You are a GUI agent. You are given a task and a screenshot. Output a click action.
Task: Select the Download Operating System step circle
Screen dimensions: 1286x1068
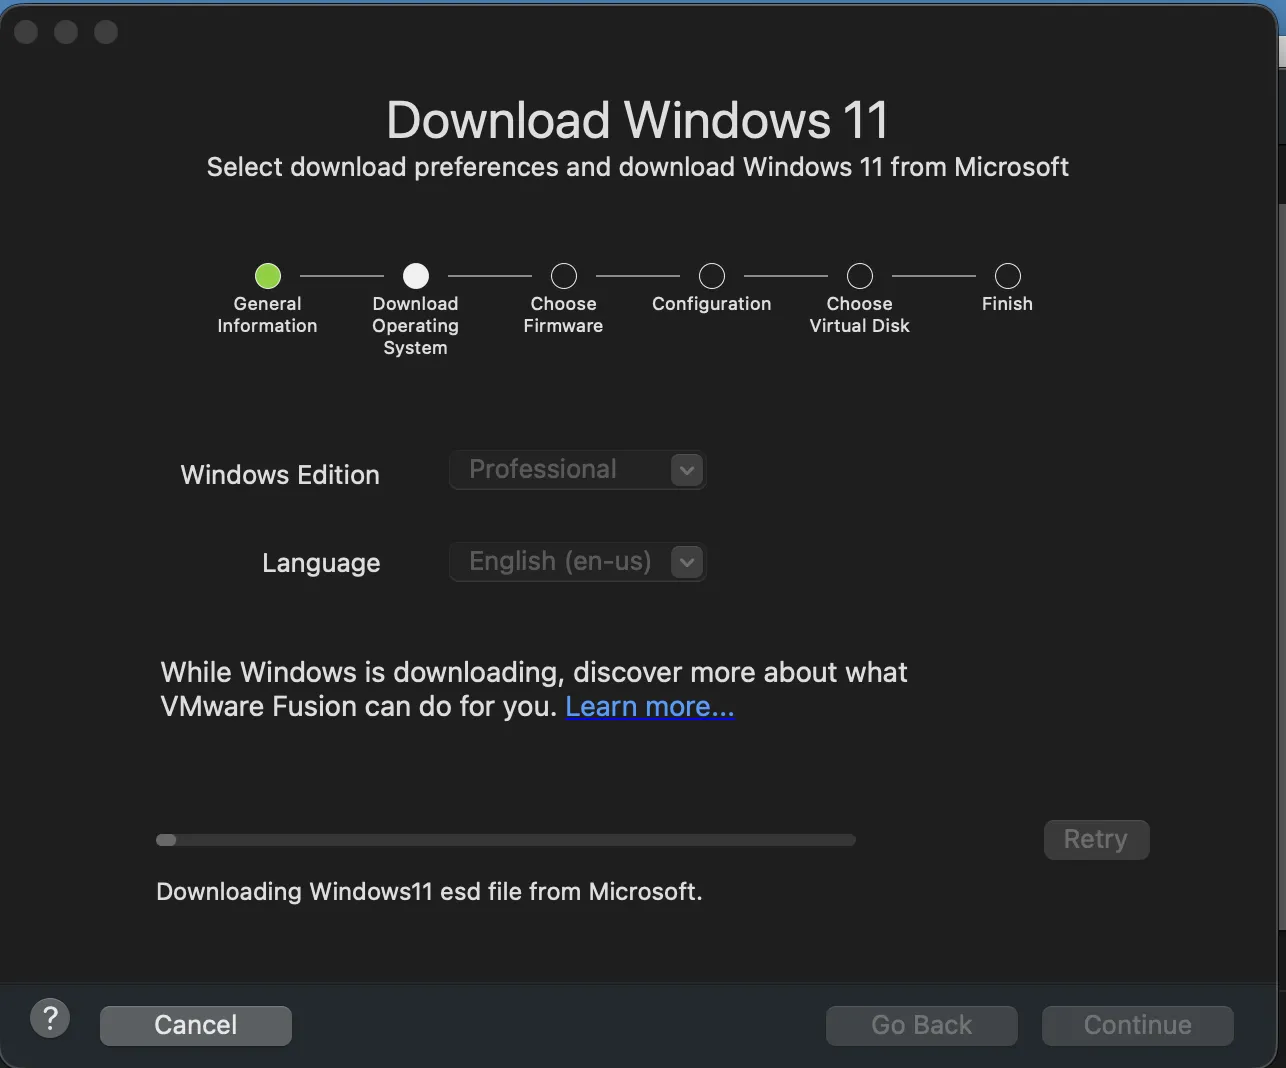coord(416,276)
